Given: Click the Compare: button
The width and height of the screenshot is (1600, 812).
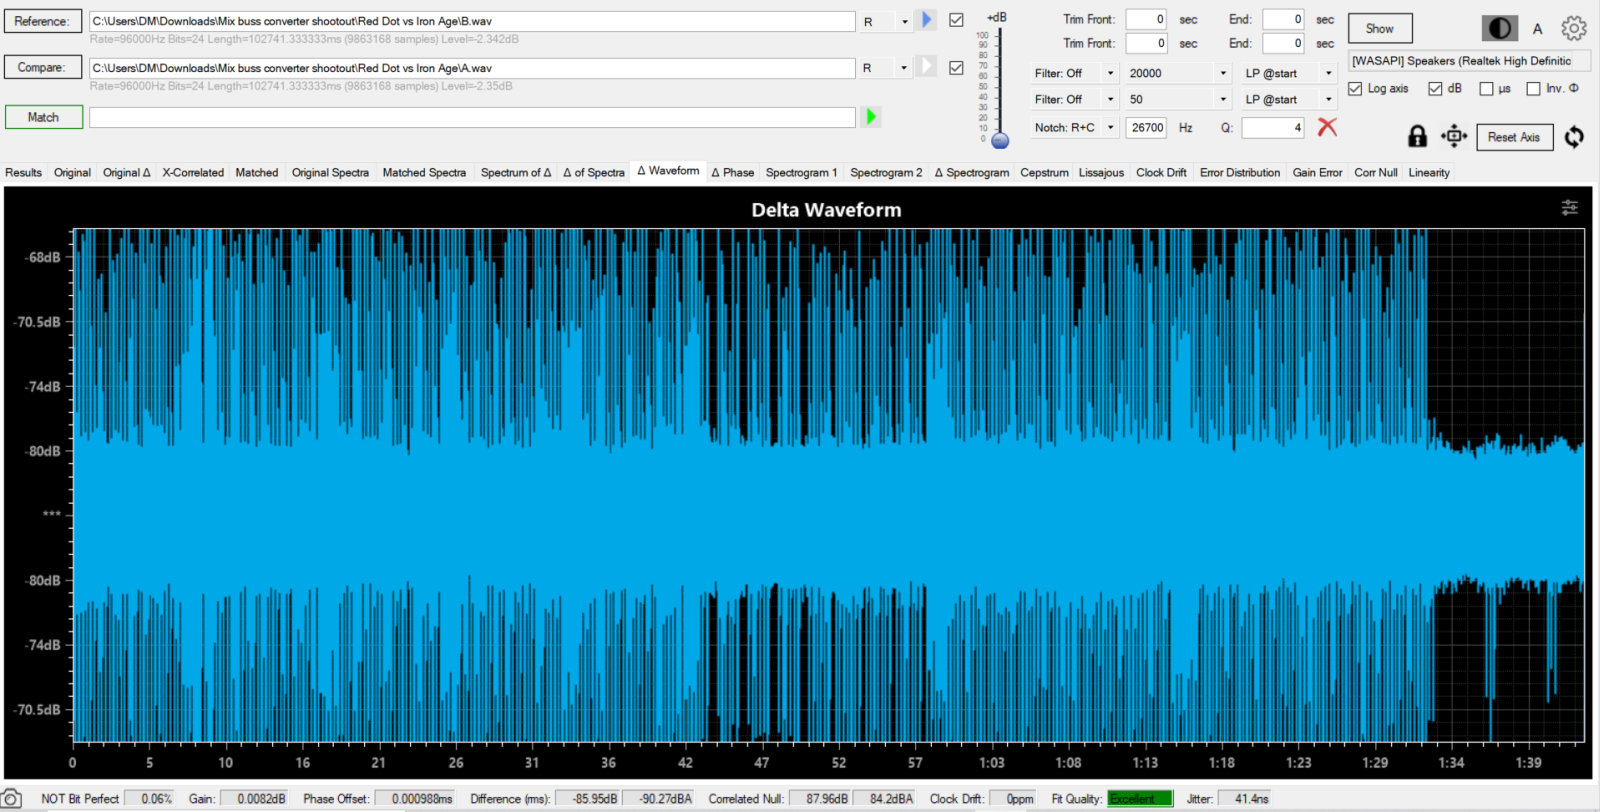Looking at the screenshot, I should click(42, 67).
